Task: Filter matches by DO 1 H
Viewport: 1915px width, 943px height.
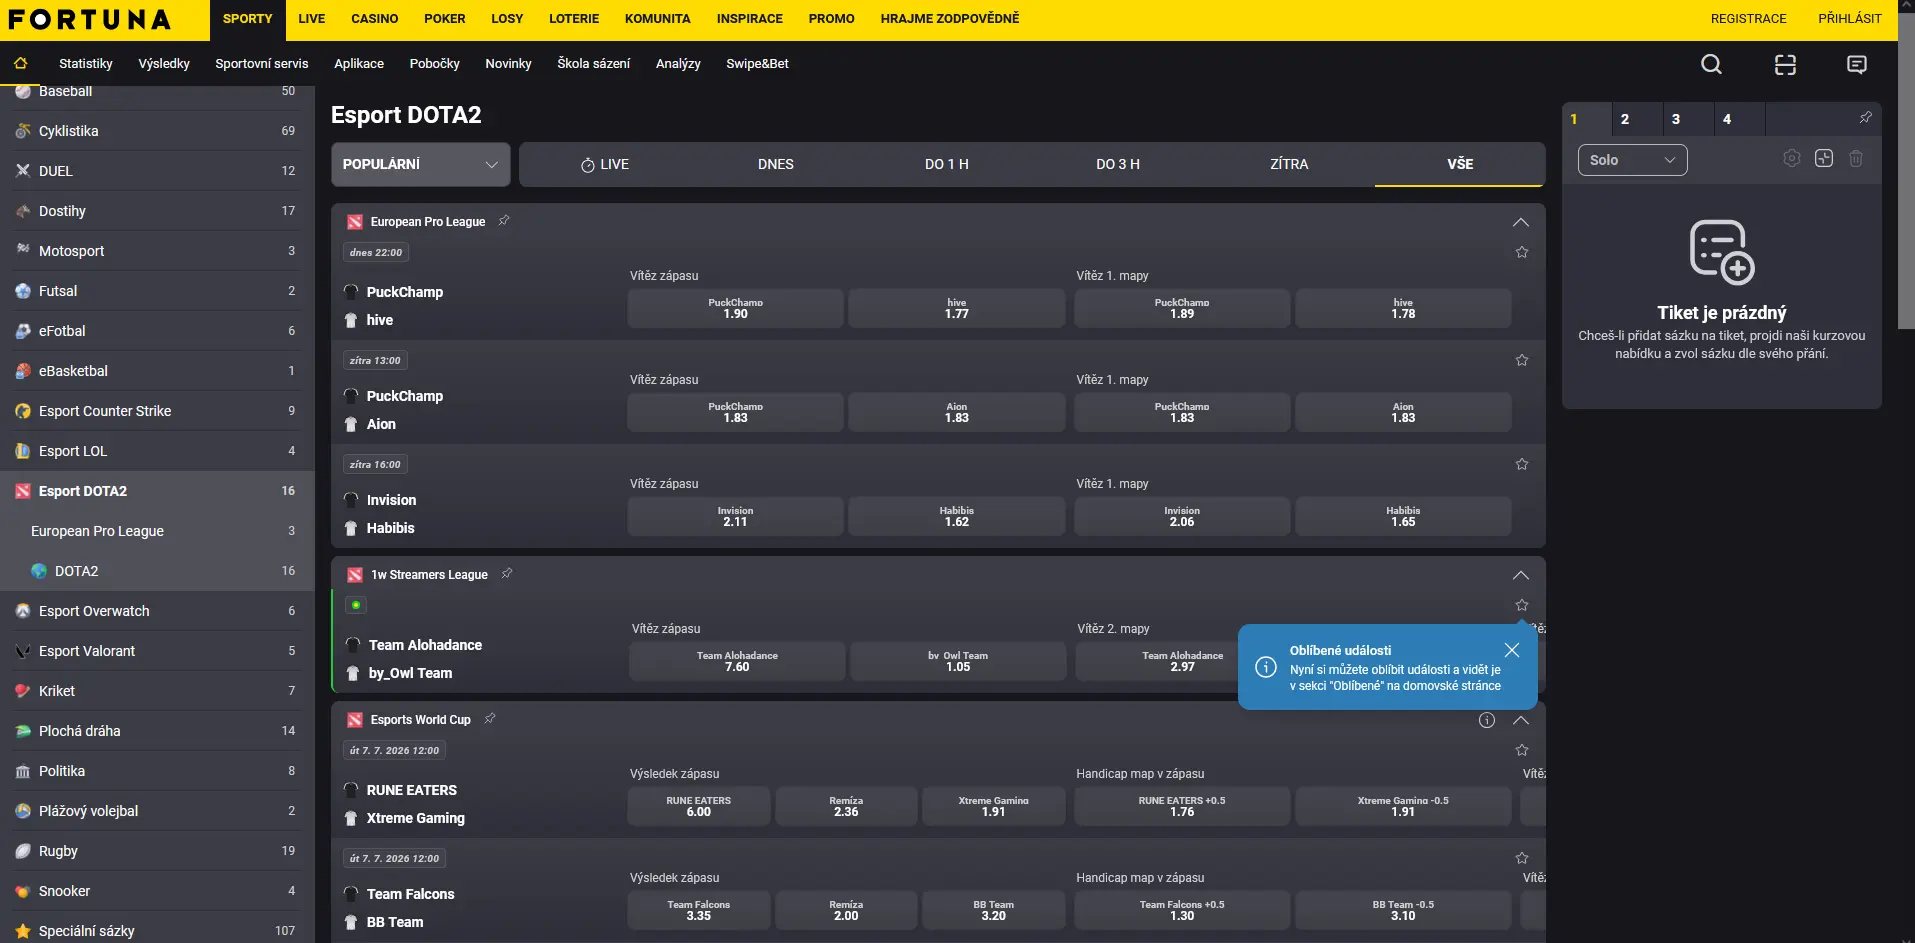Action: point(946,164)
